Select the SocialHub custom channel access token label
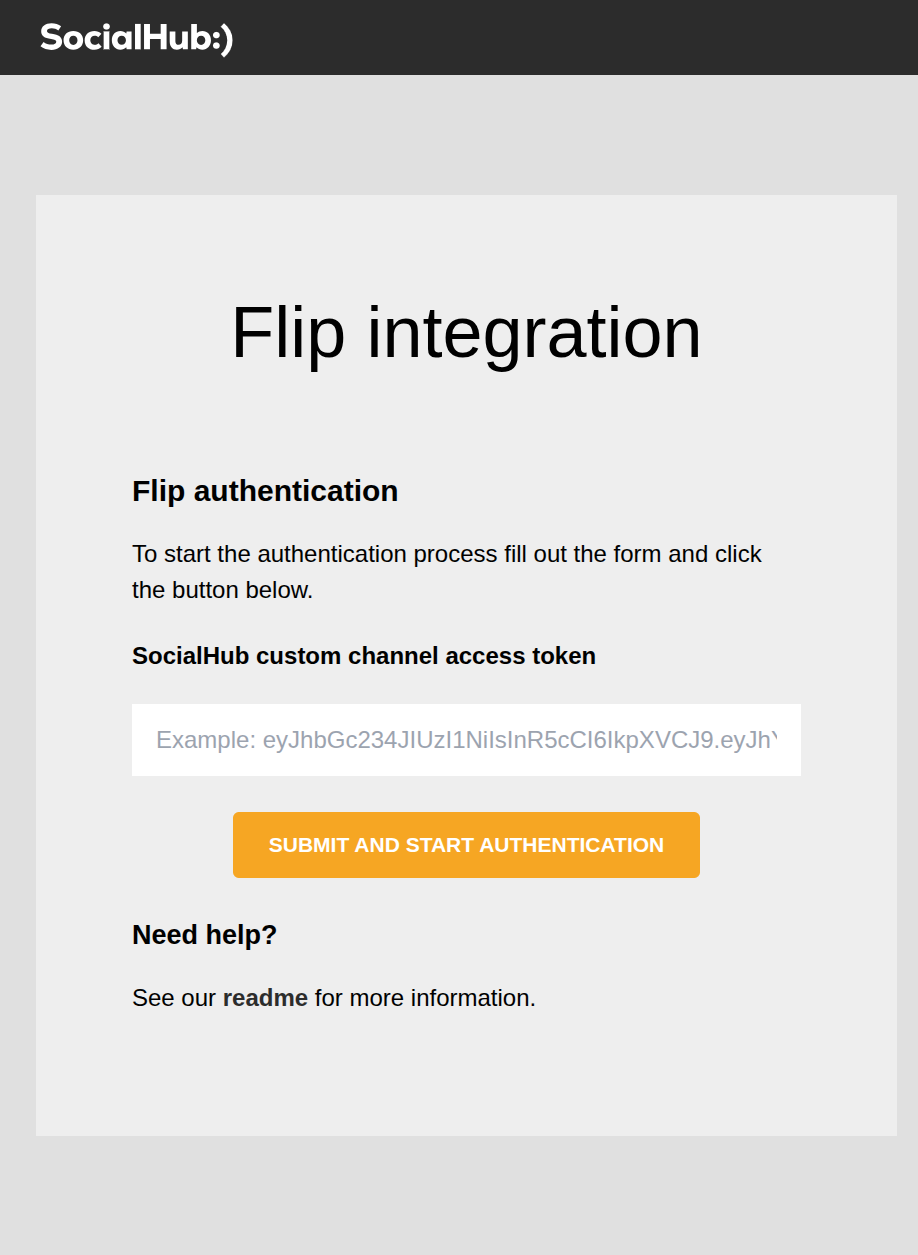 (364, 656)
